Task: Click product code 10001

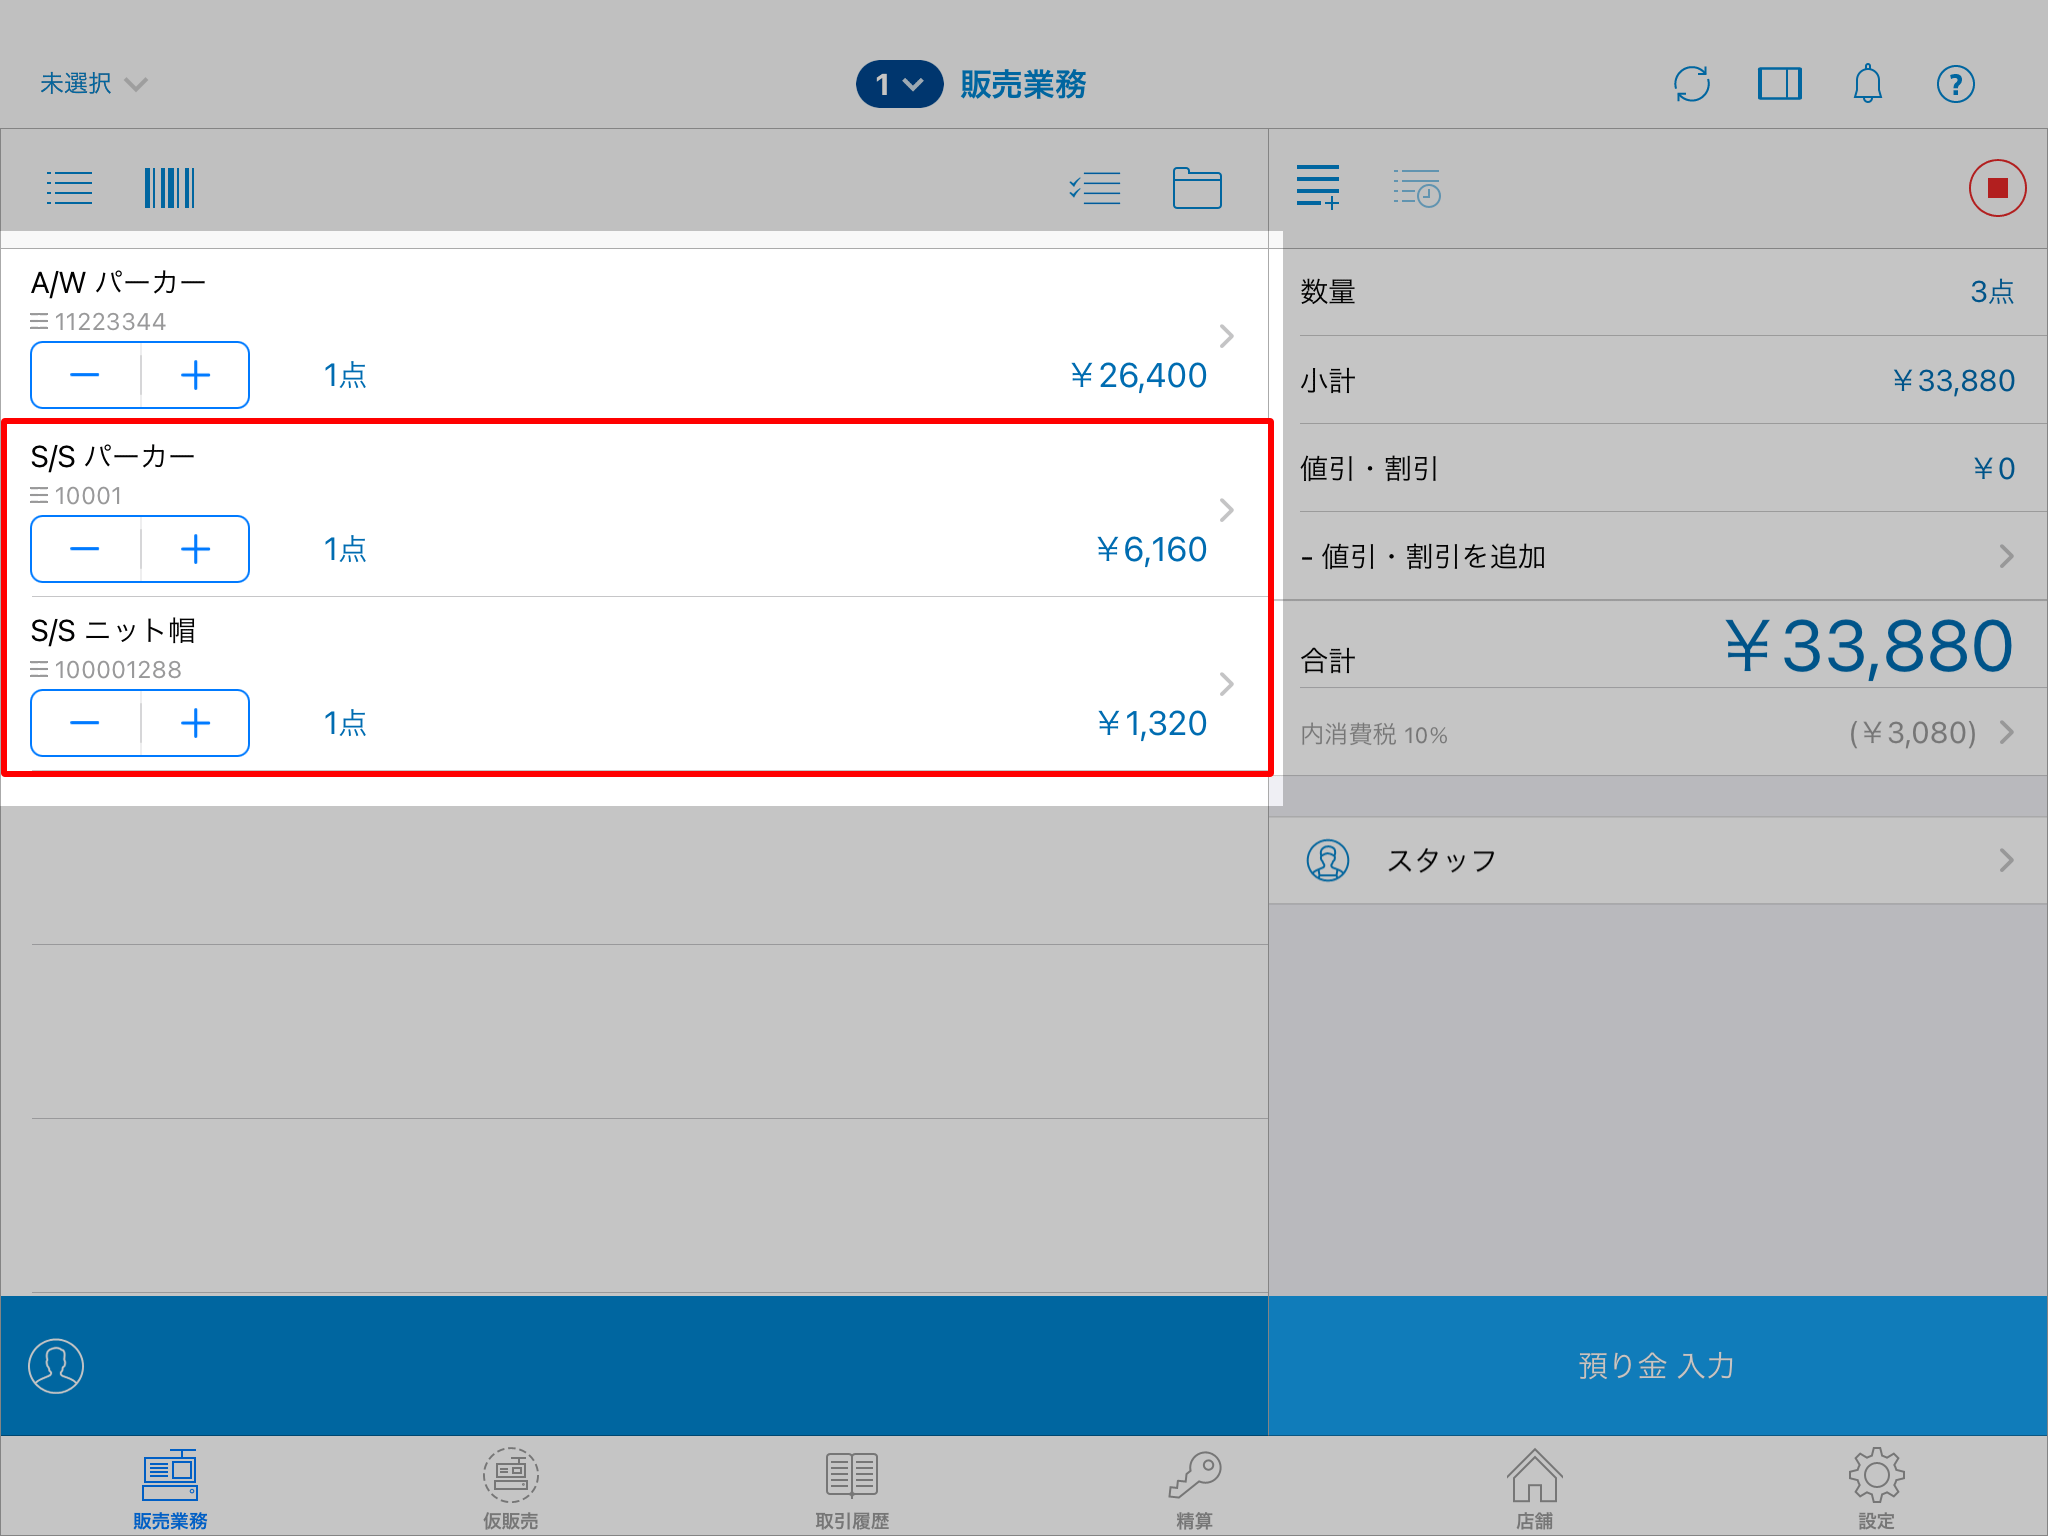Action: pos(88,496)
